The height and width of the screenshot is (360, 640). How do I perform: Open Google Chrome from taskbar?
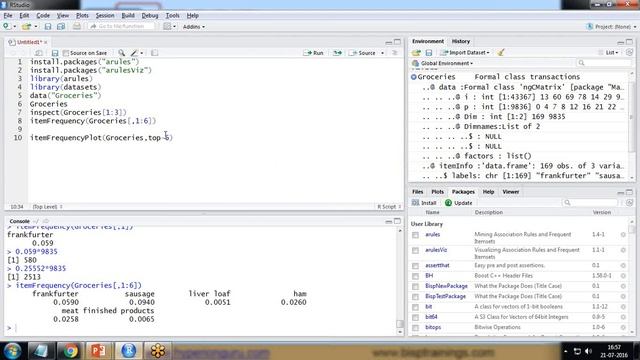click(x=70, y=351)
